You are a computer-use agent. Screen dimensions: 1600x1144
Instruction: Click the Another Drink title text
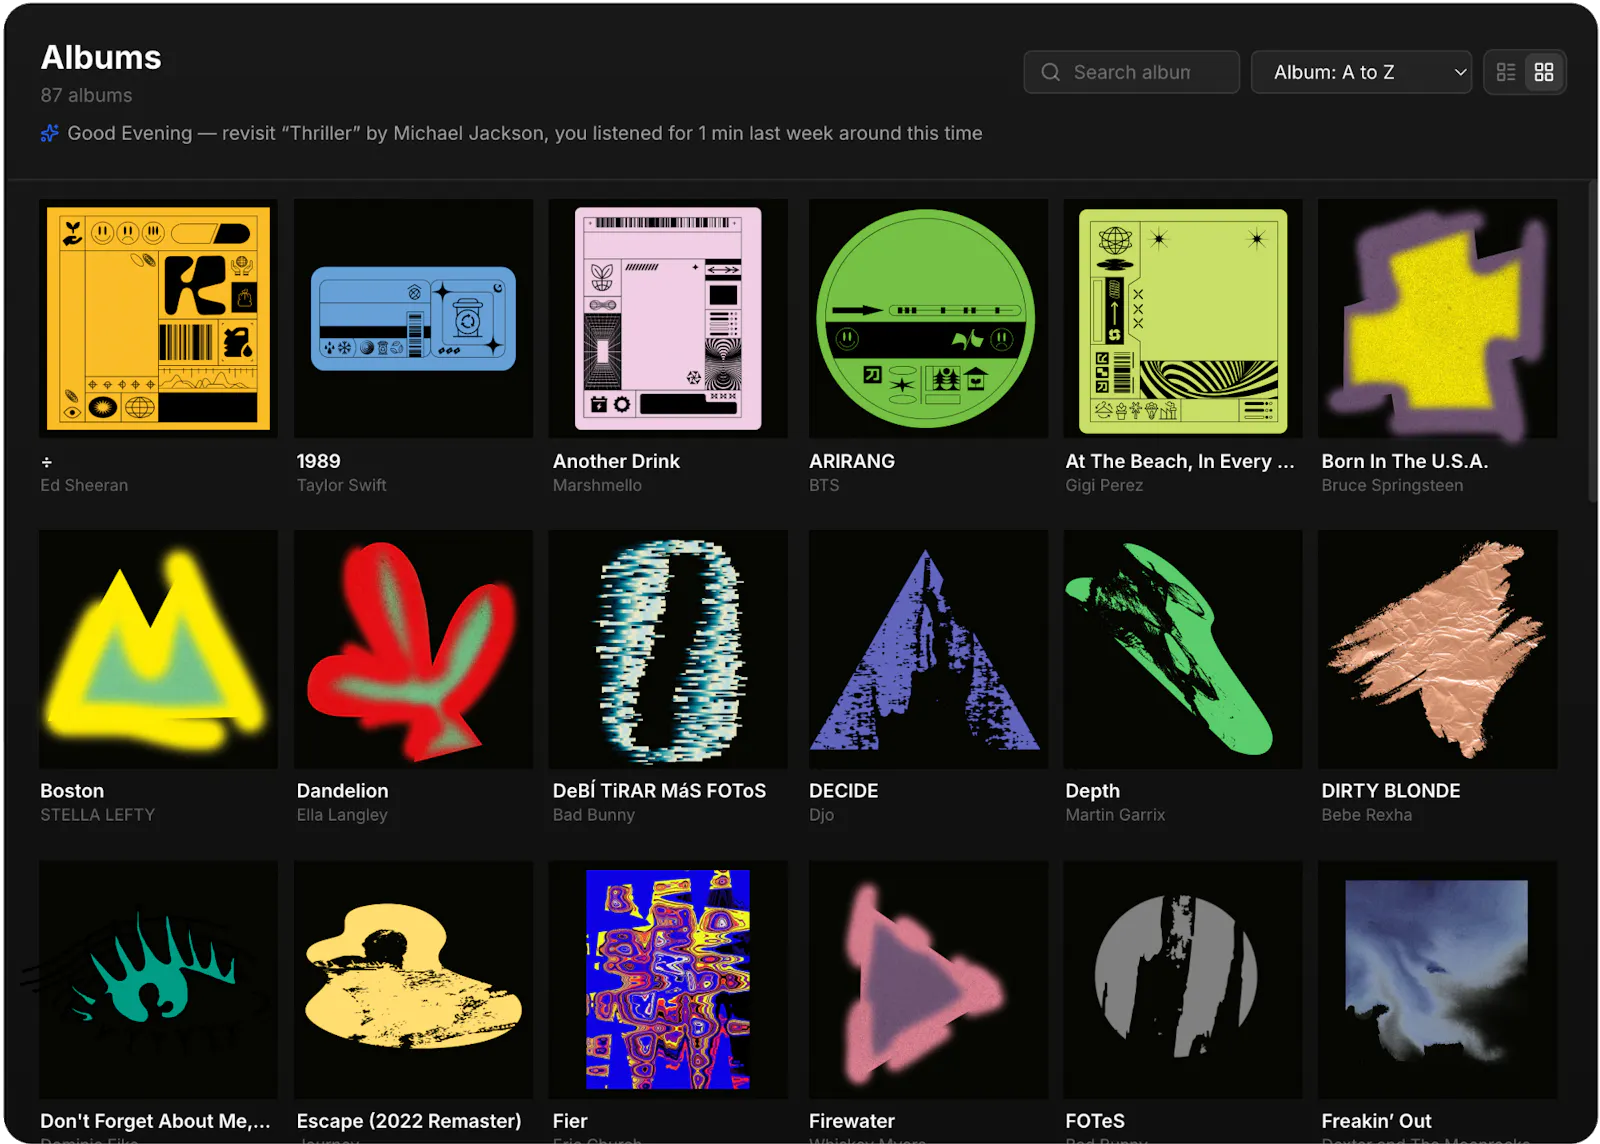616,461
